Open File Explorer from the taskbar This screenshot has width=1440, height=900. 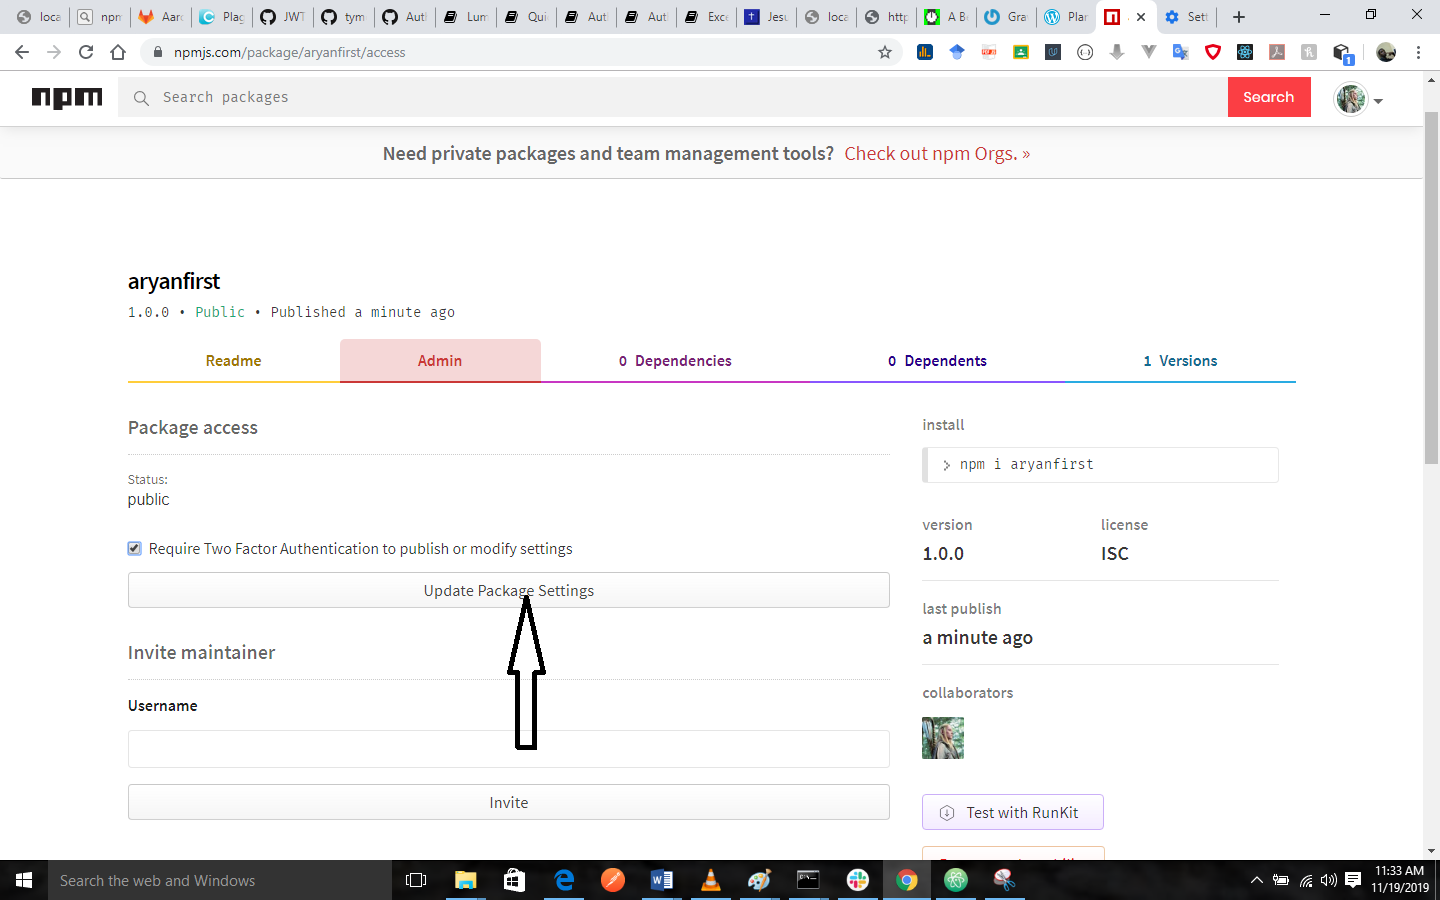tap(466, 880)
